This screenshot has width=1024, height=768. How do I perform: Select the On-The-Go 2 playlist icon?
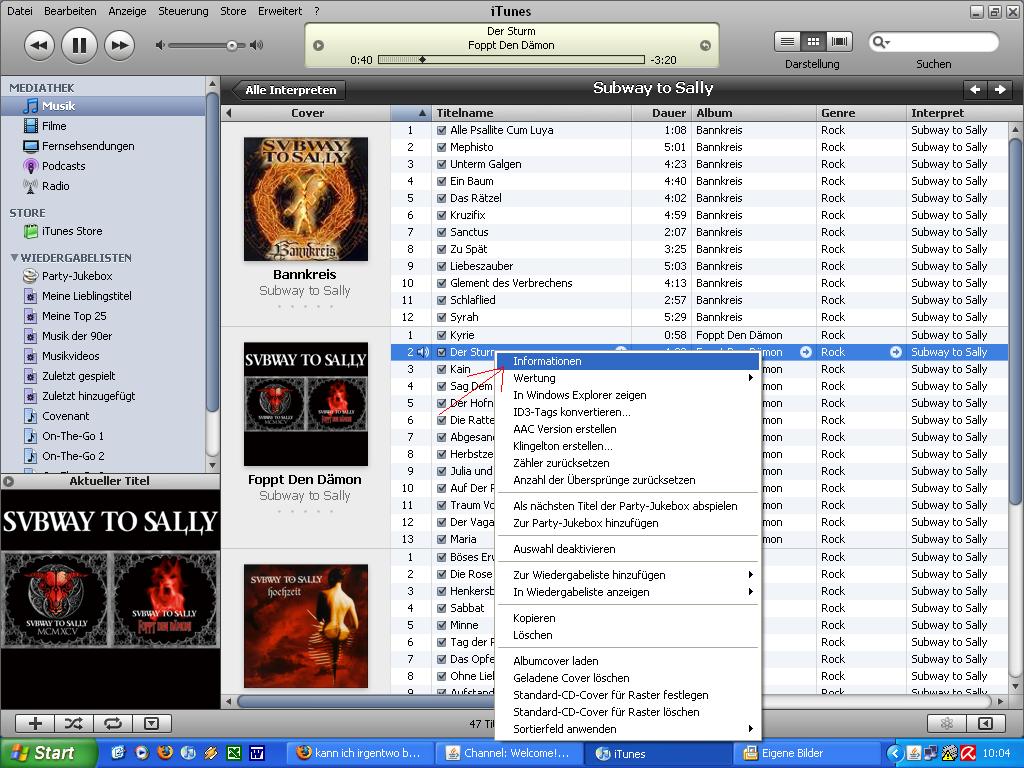30,456
